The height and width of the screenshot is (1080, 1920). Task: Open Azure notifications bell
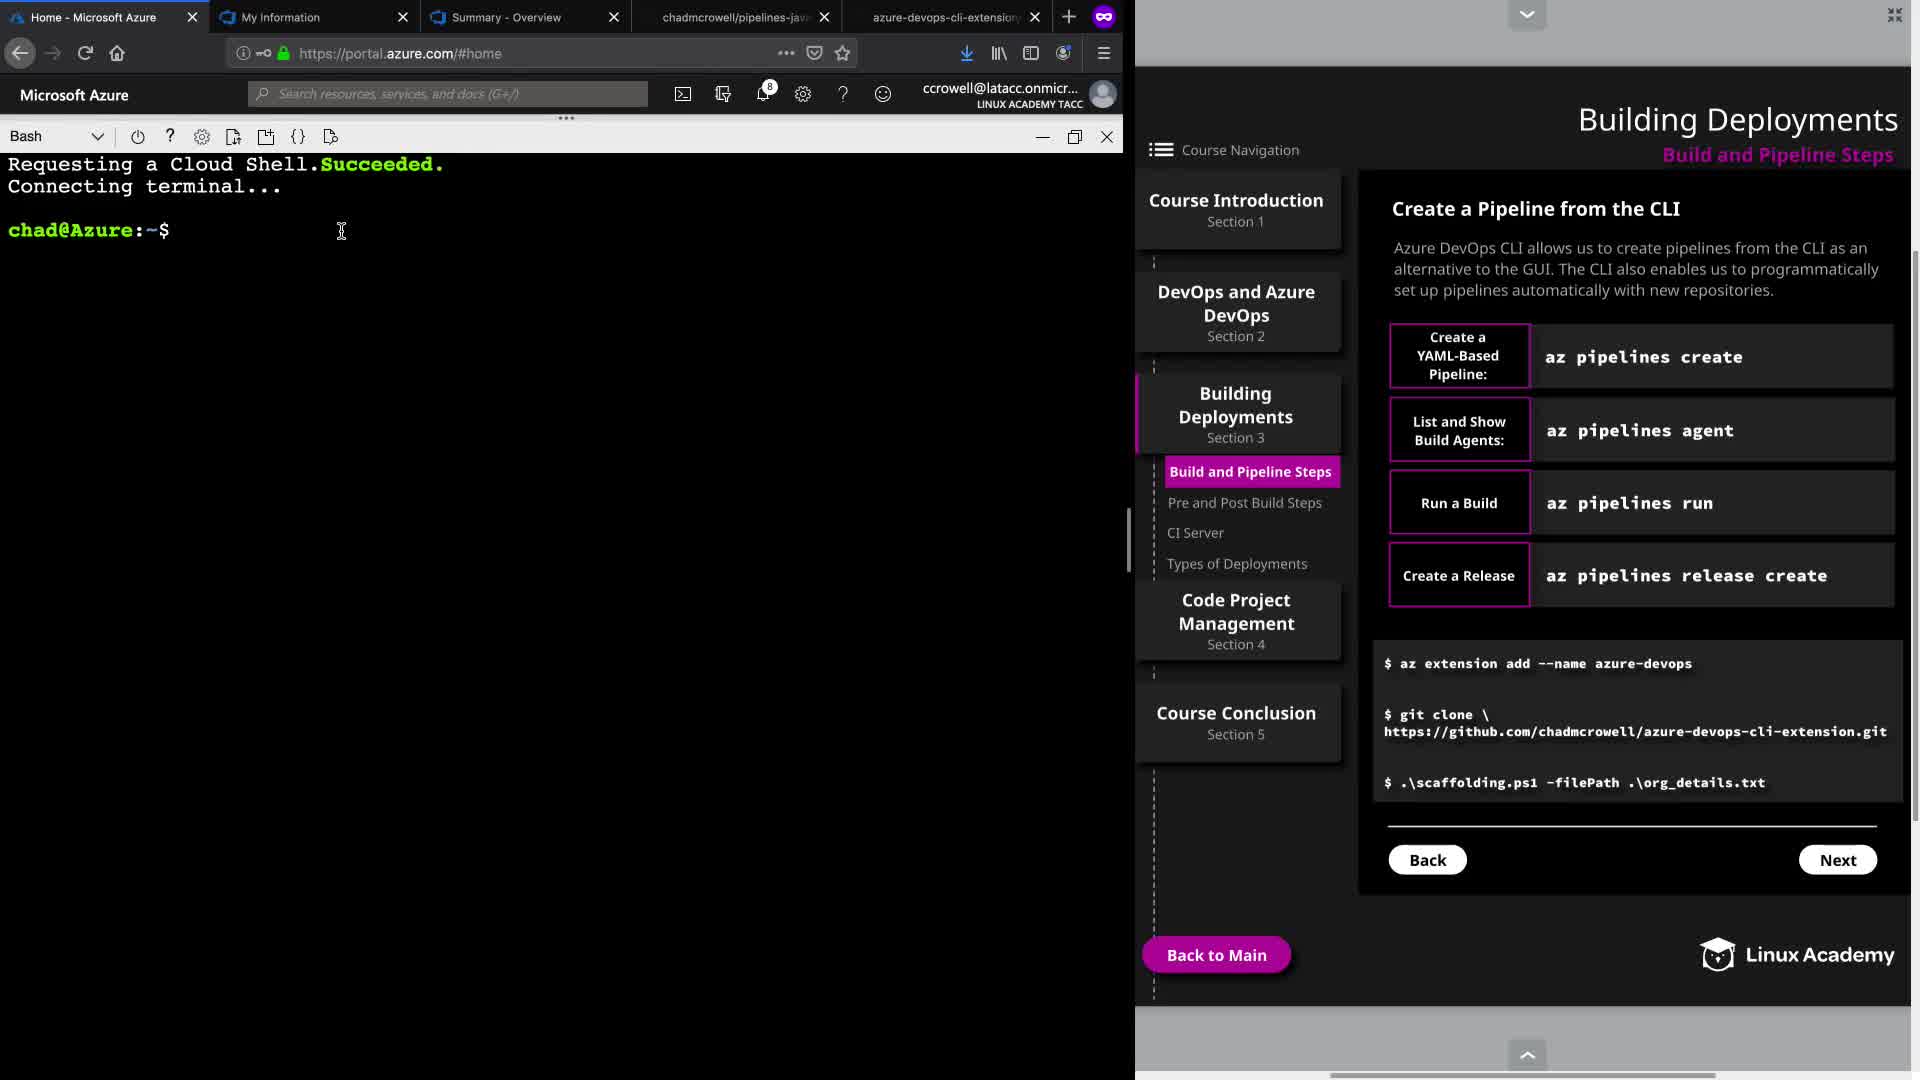coord(763,94)
